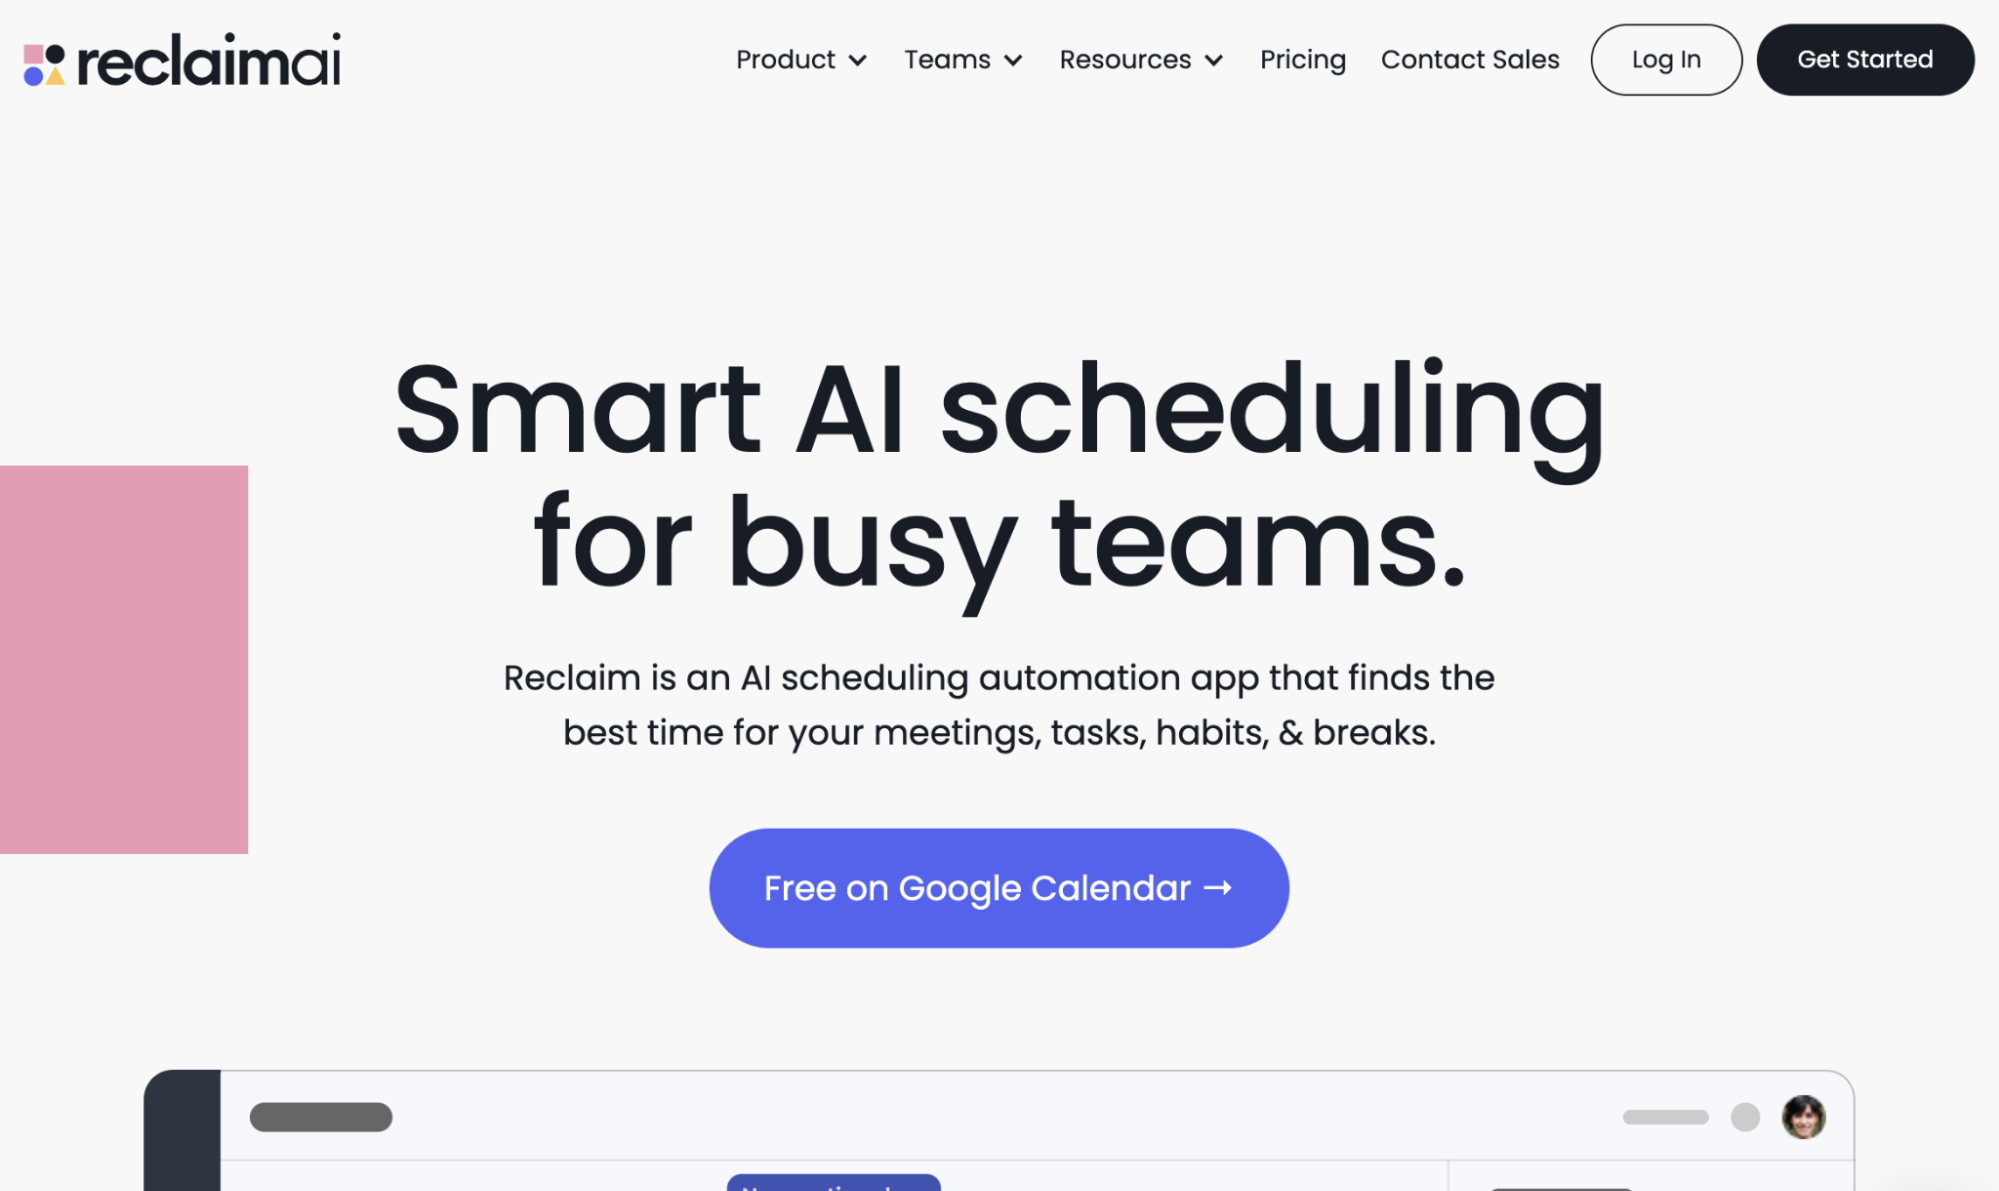Click the Log In button
Screen dimensions: 1999x1191
click(x=1666, y=60)
